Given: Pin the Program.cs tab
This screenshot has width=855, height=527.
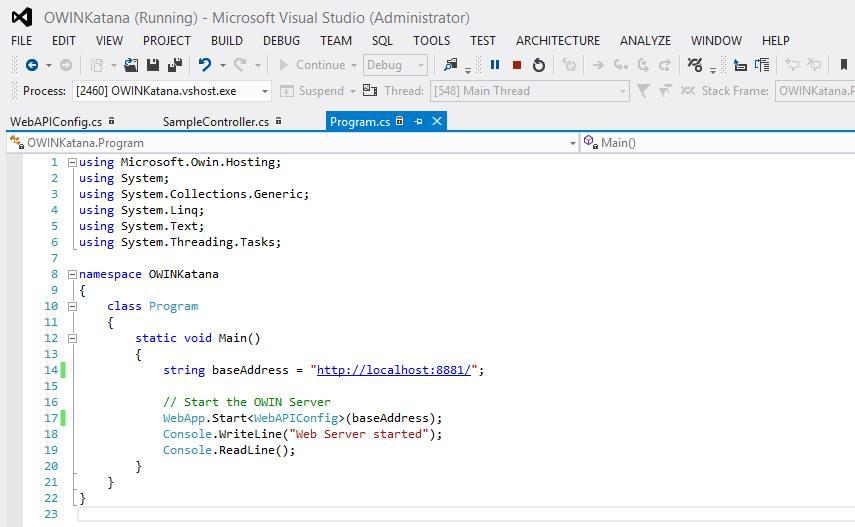Looking at the screenshot, I should [418, 121].
